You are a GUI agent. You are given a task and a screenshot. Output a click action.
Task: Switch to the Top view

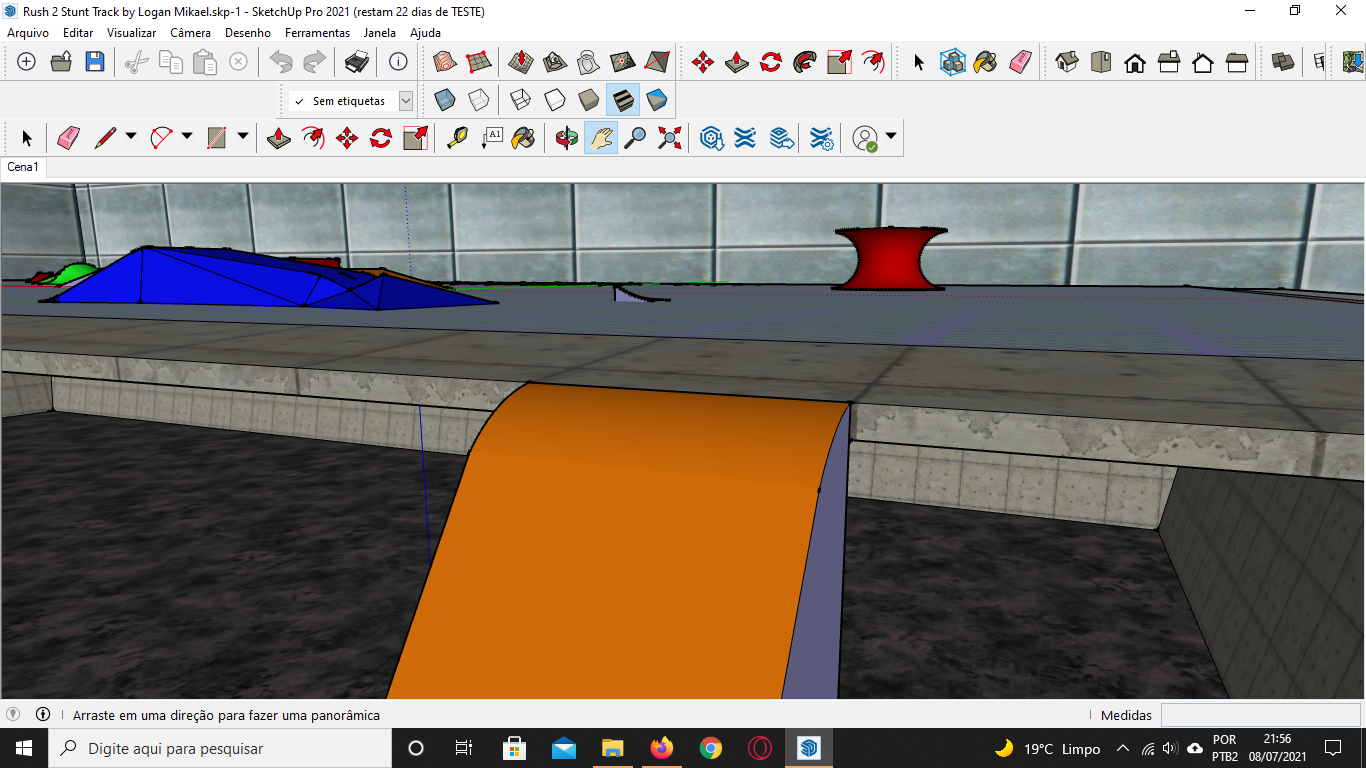pyautogui.click(x=1101, y=62)
